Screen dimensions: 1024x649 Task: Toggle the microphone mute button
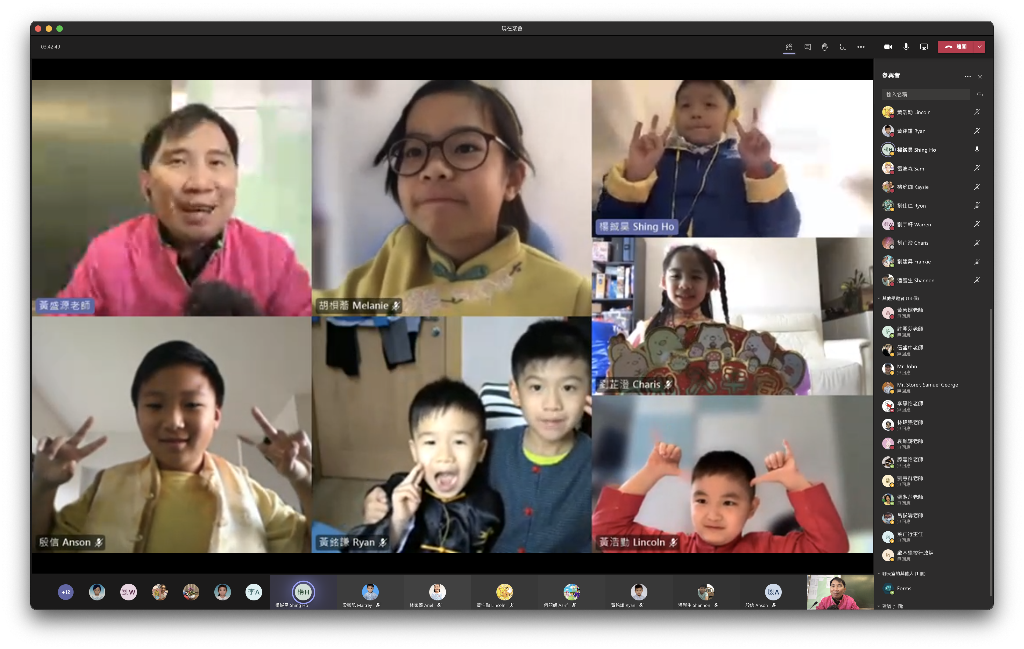pyautogui.click(x=906, y=47)
